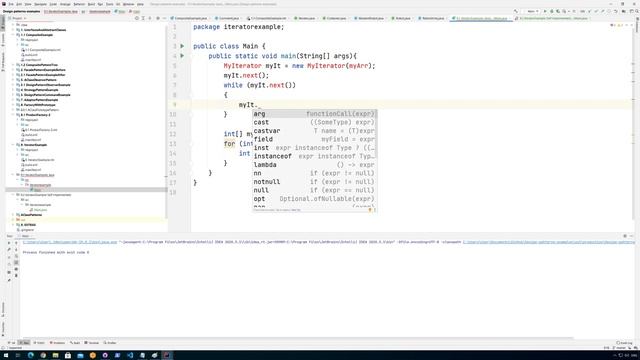Open the File menu
Viewport: 640px width, 360px height.
tap(11, 4)
